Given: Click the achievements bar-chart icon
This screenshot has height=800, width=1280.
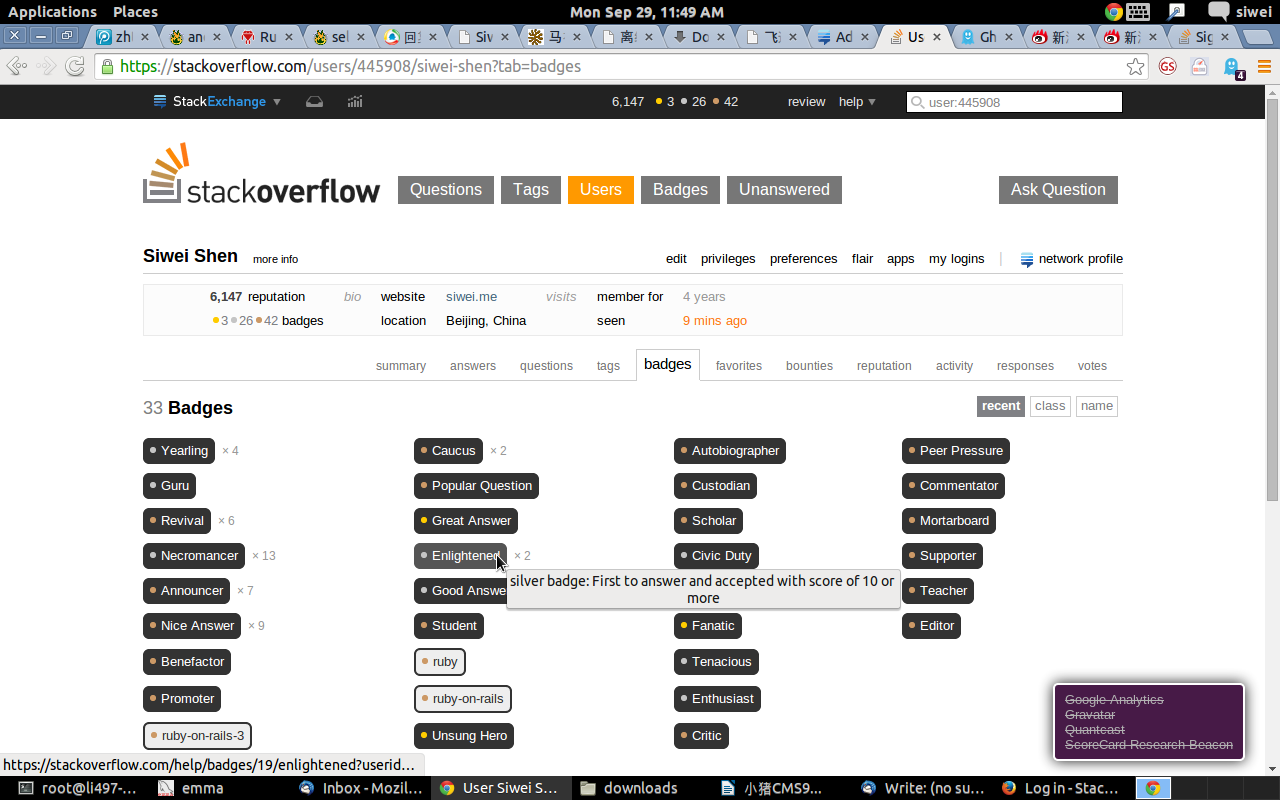Looking at the screenshot, I should click(355, 101).
